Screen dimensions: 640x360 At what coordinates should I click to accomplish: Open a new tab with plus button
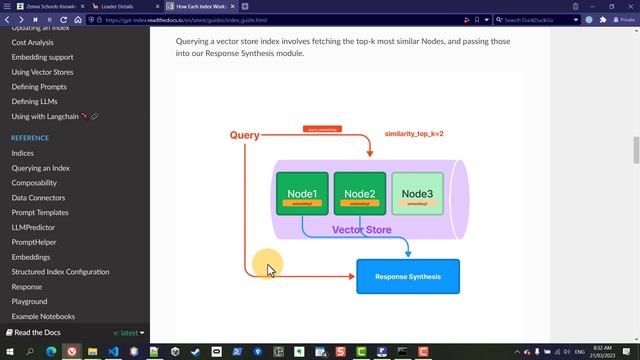pyautogui.click(x=245, y=7)
